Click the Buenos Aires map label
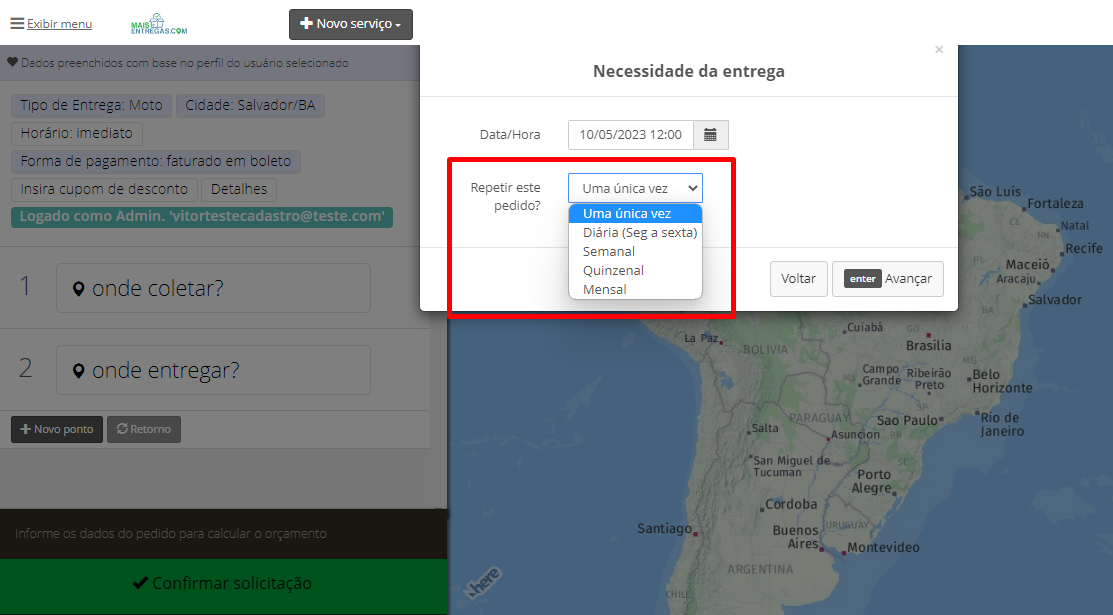Screen dimensions: 1113x615 point(796,537)
